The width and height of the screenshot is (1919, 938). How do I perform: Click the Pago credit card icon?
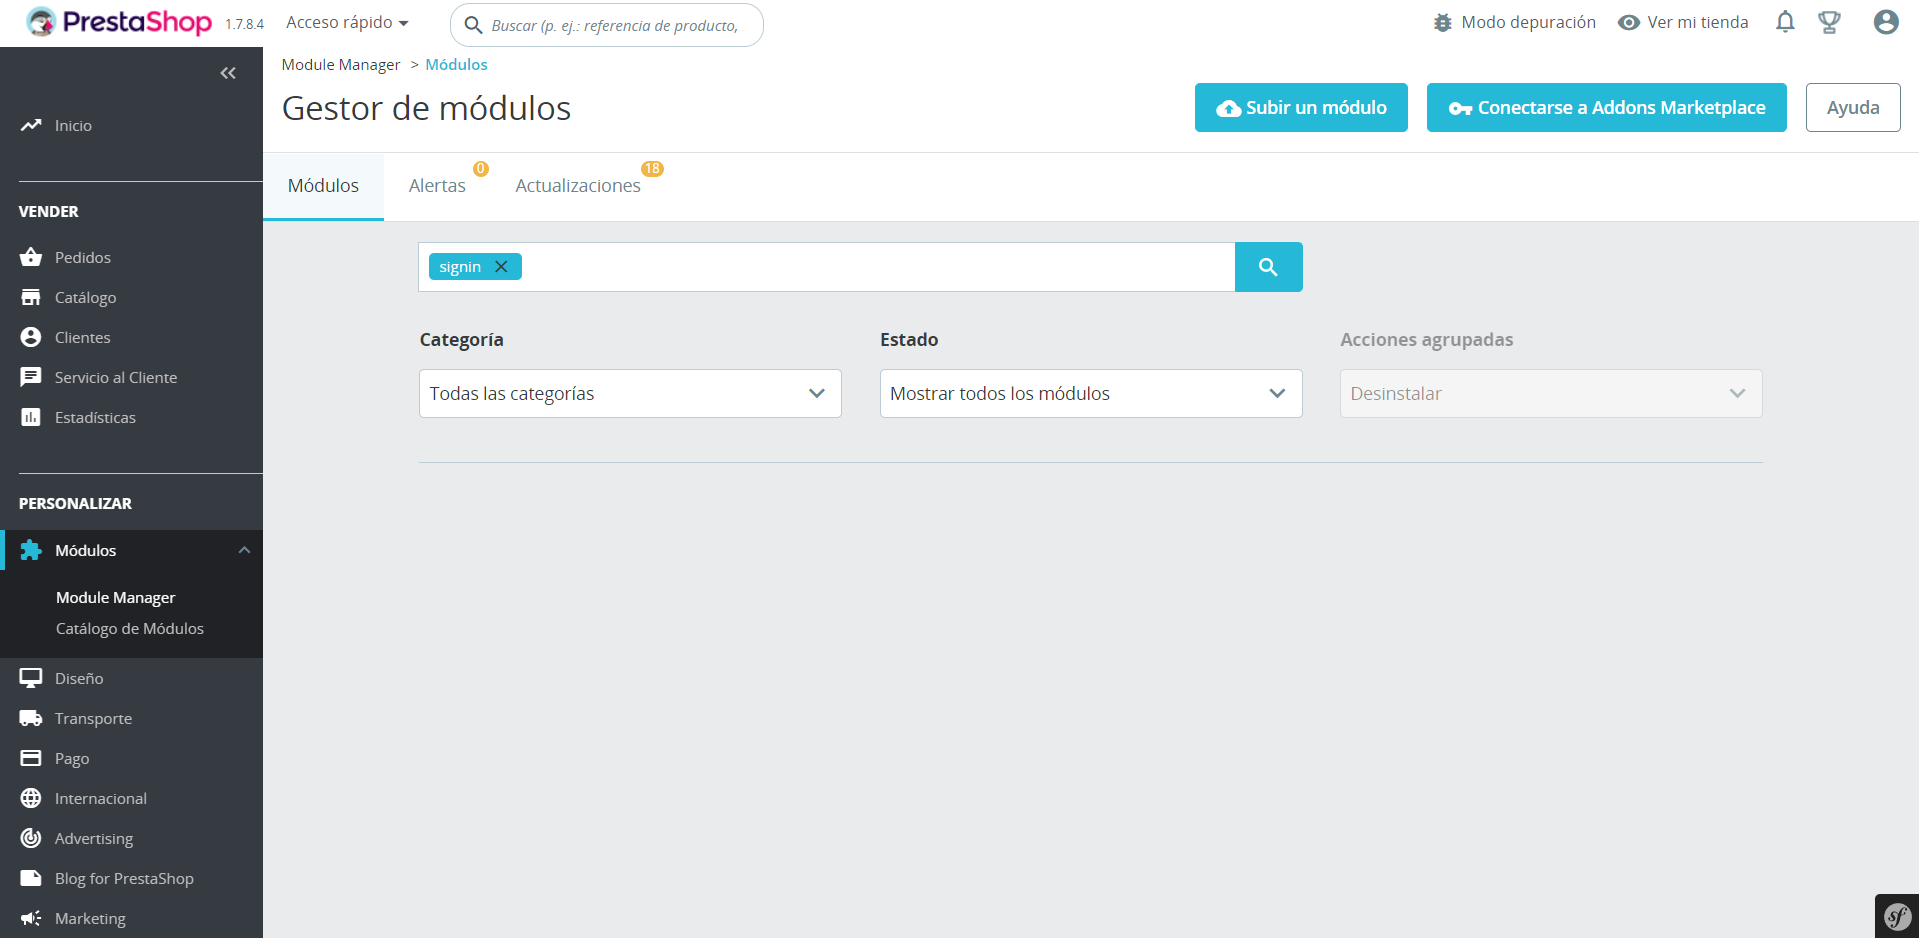(31, 758)
